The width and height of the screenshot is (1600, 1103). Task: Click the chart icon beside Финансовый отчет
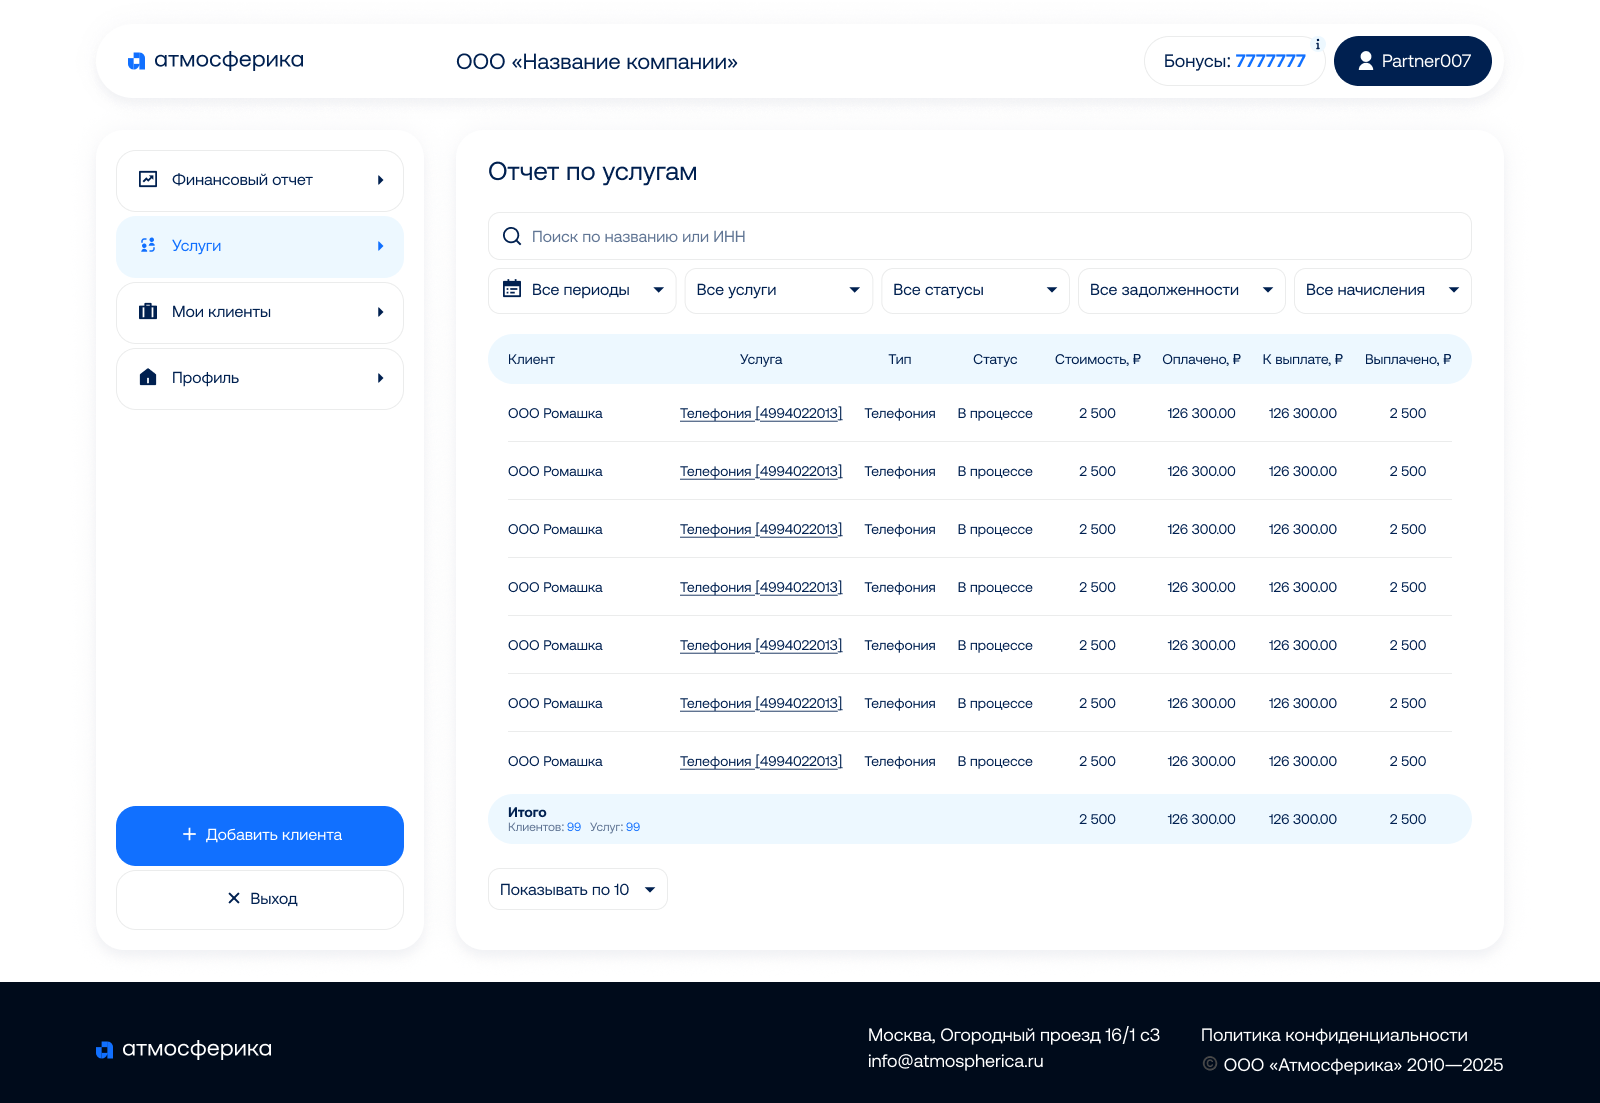pyautogui.click(x=148, y=179)
